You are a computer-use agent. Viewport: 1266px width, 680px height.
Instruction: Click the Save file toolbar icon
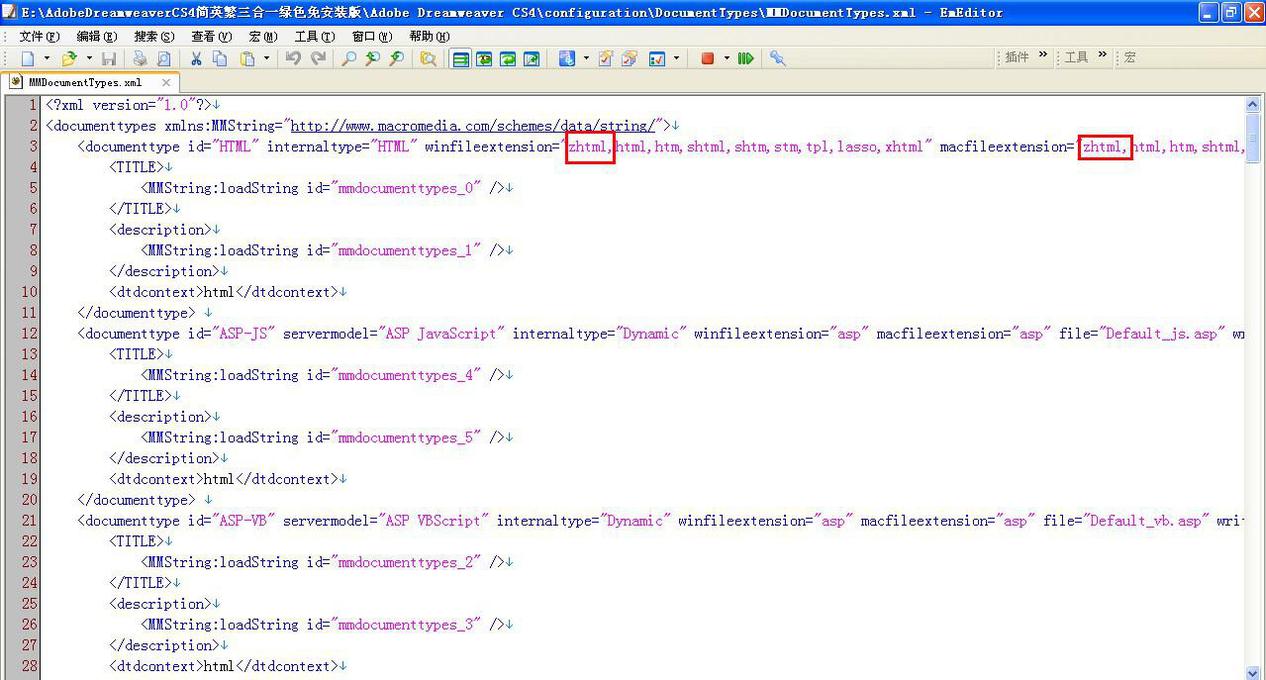tap(109, 59)
